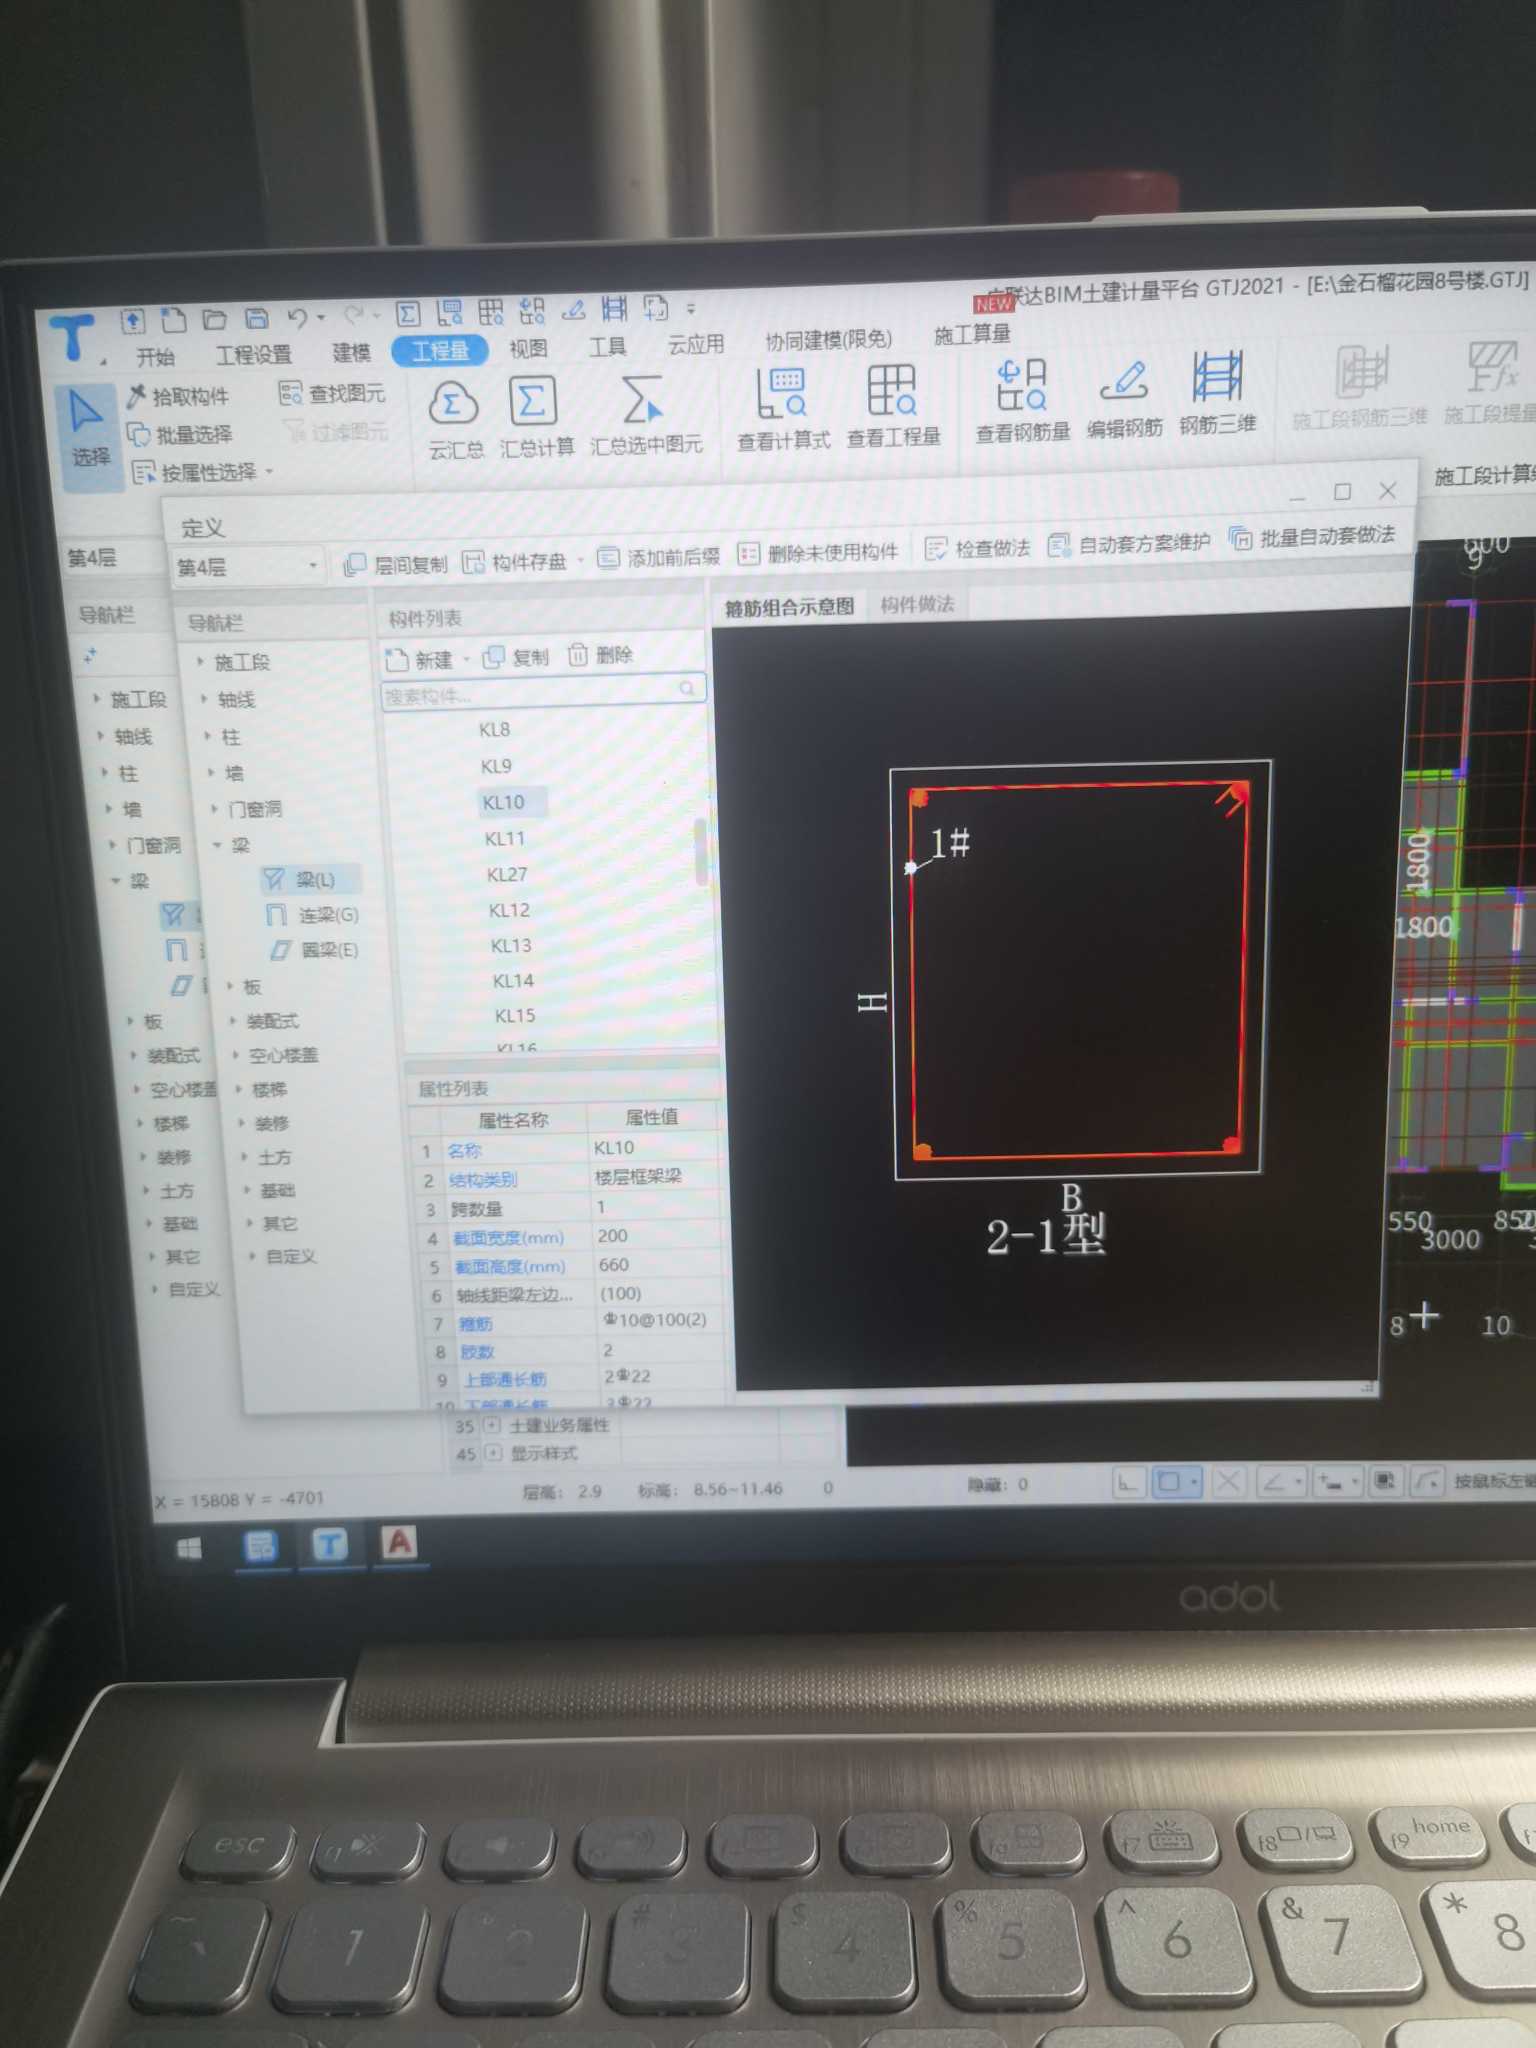Expand 土建业务属性 row 35

(x=492, y=1425)
